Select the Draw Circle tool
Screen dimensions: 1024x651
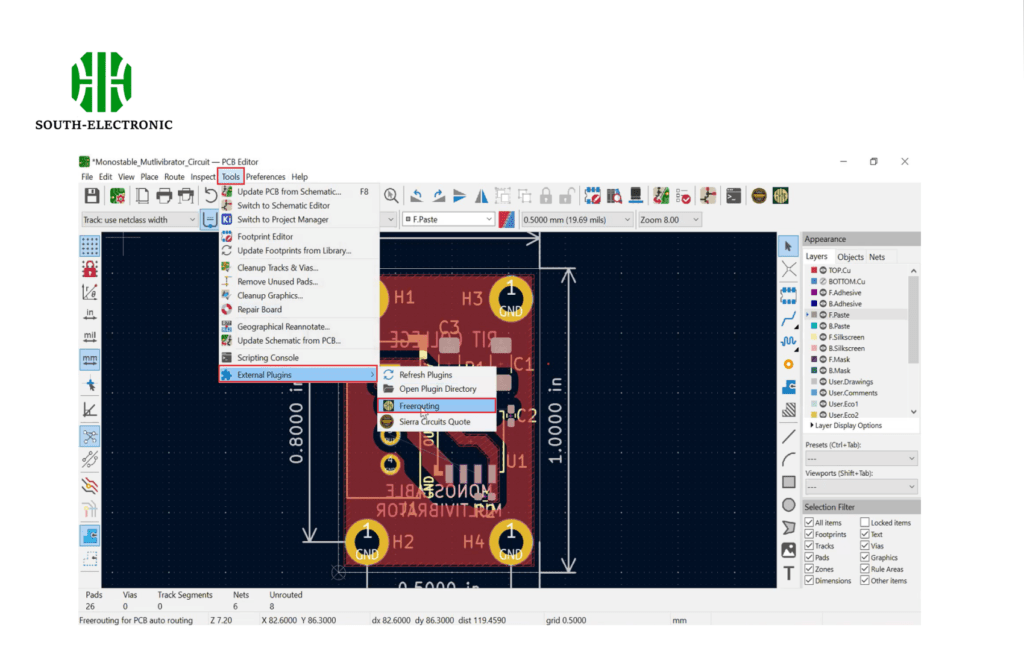788,505
